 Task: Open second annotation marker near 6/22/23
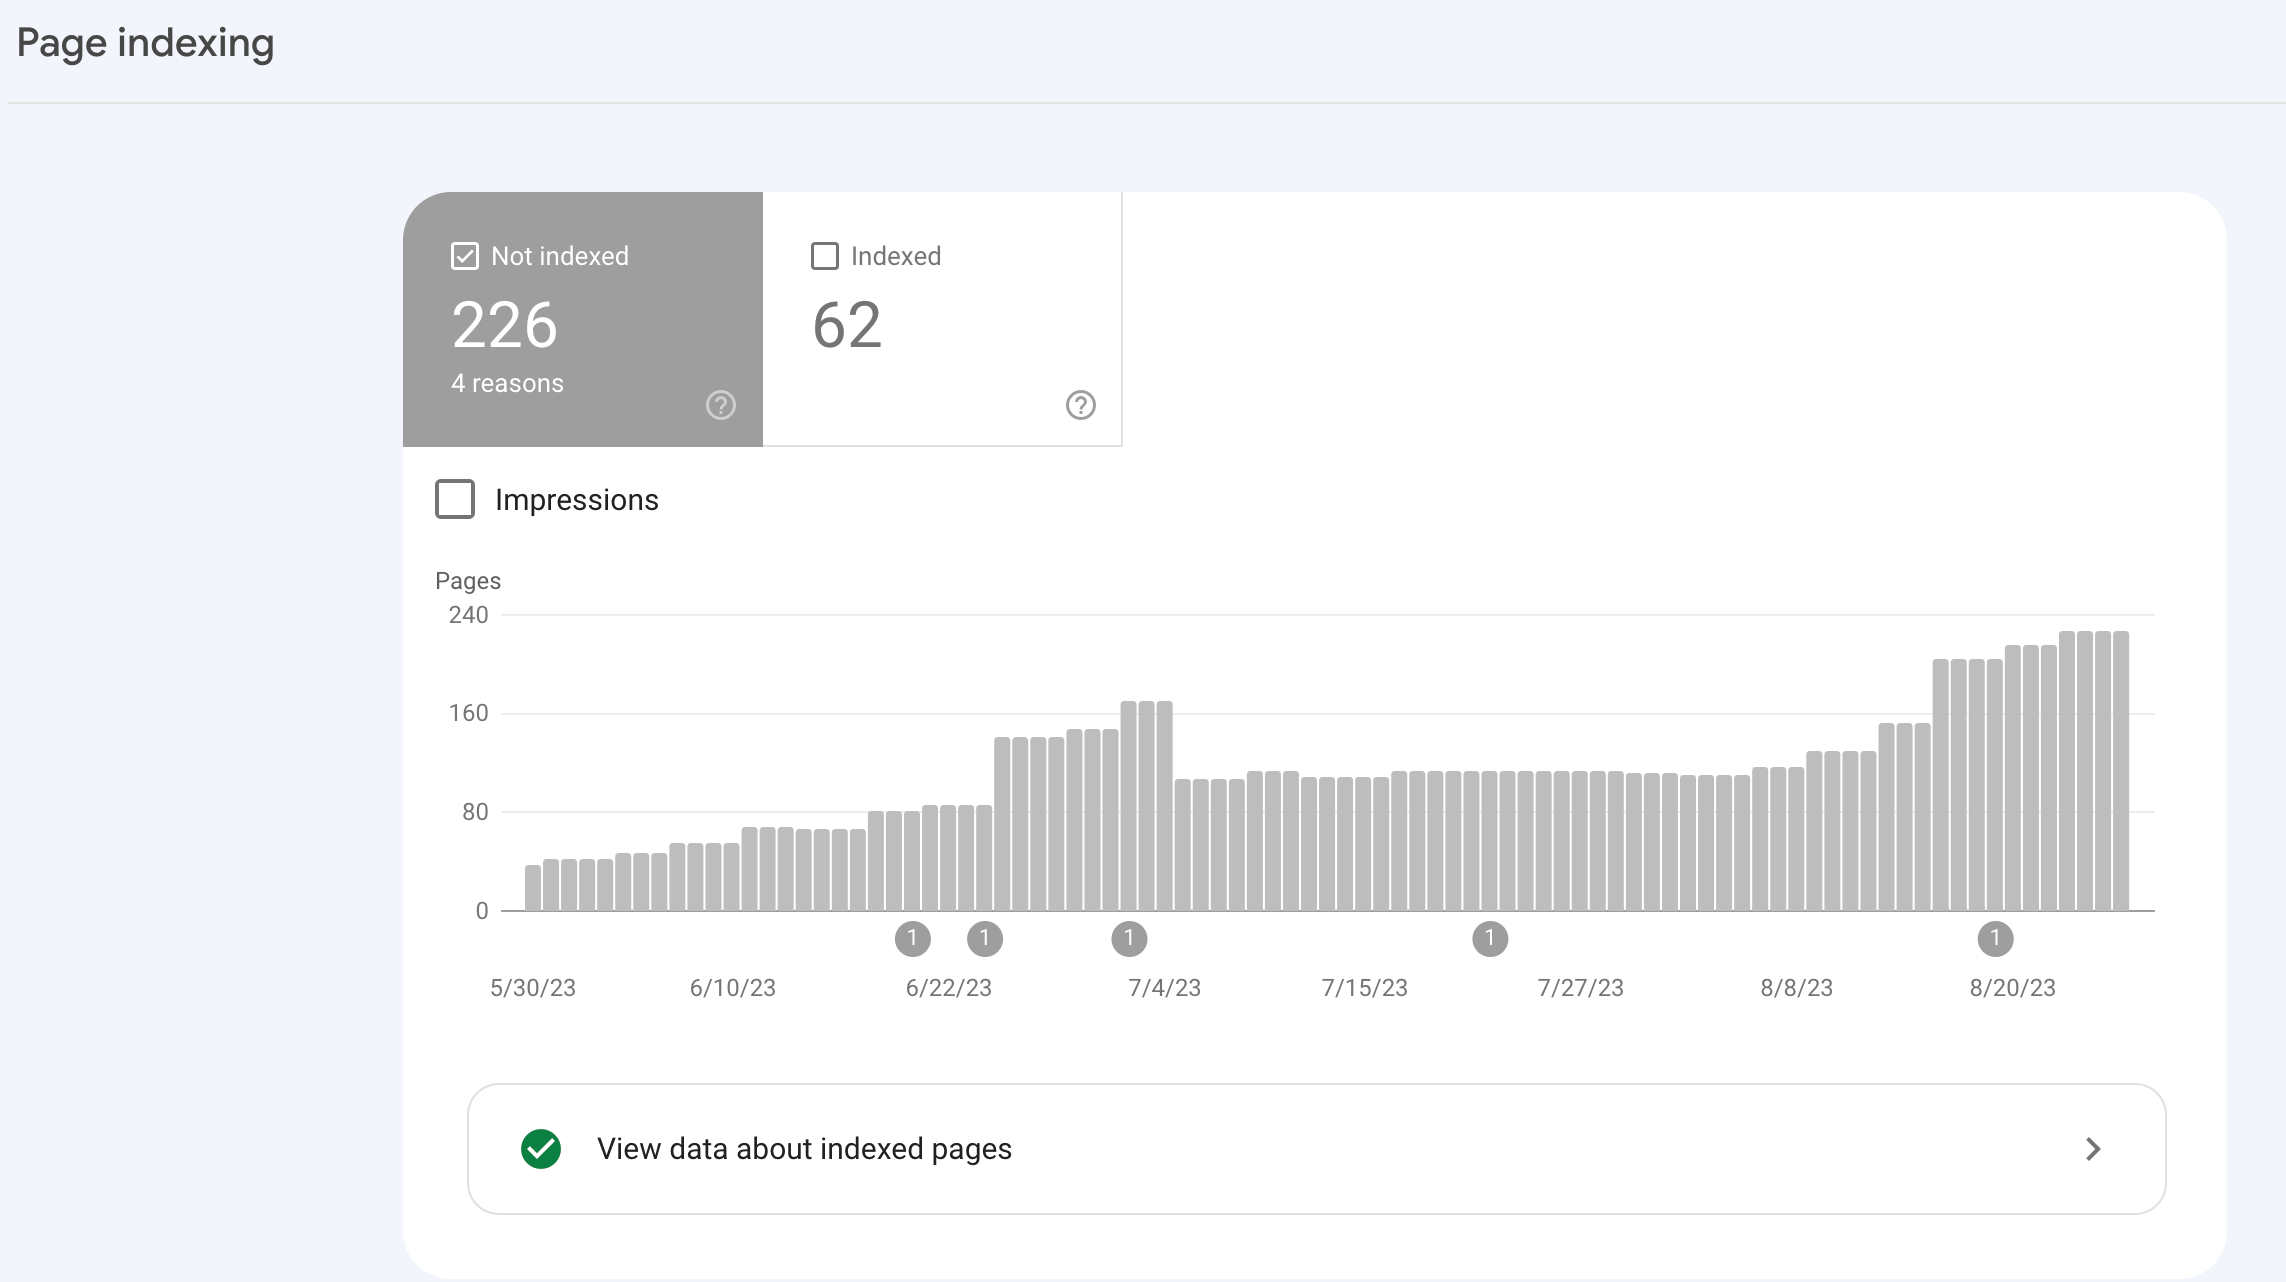(x=985, y=939)
